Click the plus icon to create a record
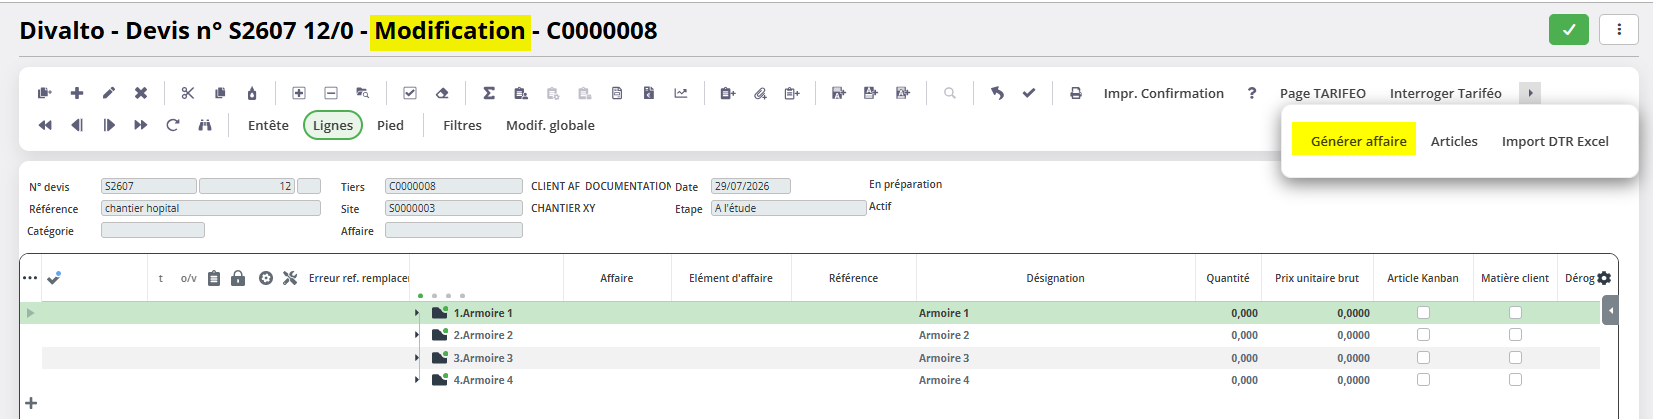1653x419 pixels. (77, 93)
